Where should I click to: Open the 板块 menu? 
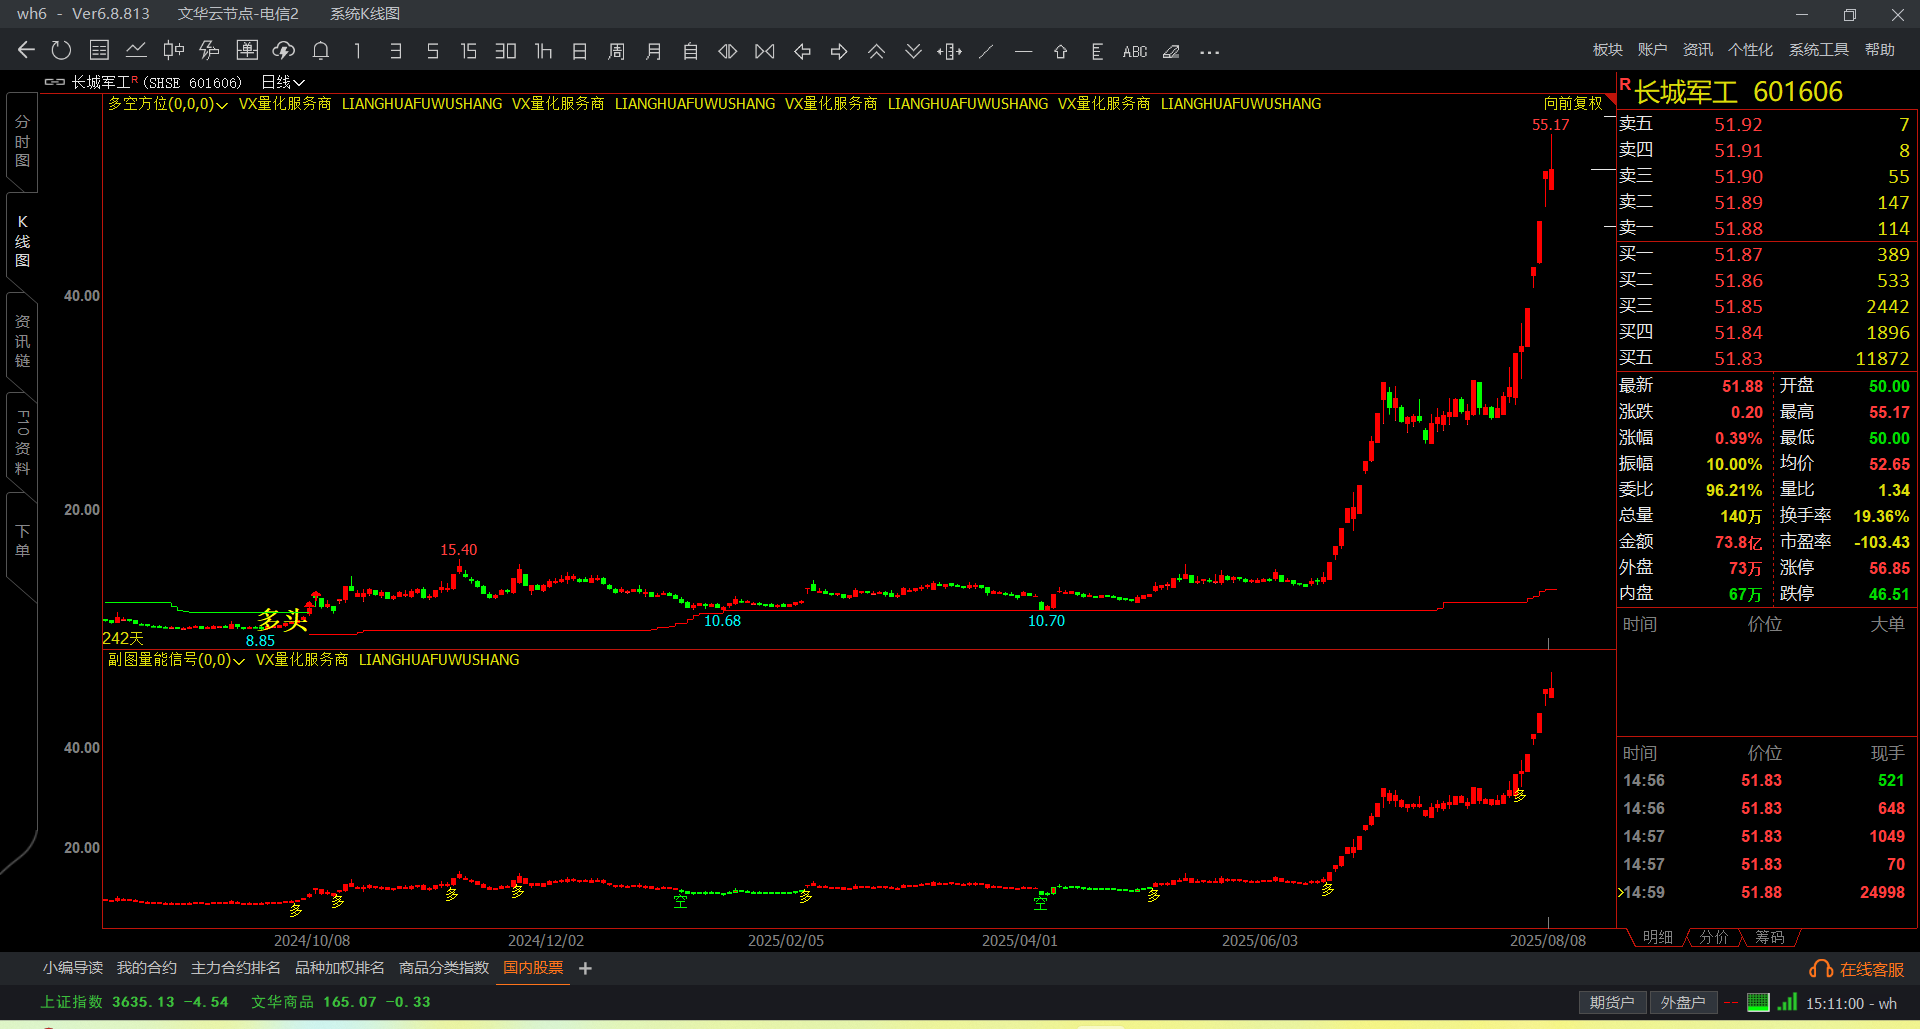(x=1608, y=50)
